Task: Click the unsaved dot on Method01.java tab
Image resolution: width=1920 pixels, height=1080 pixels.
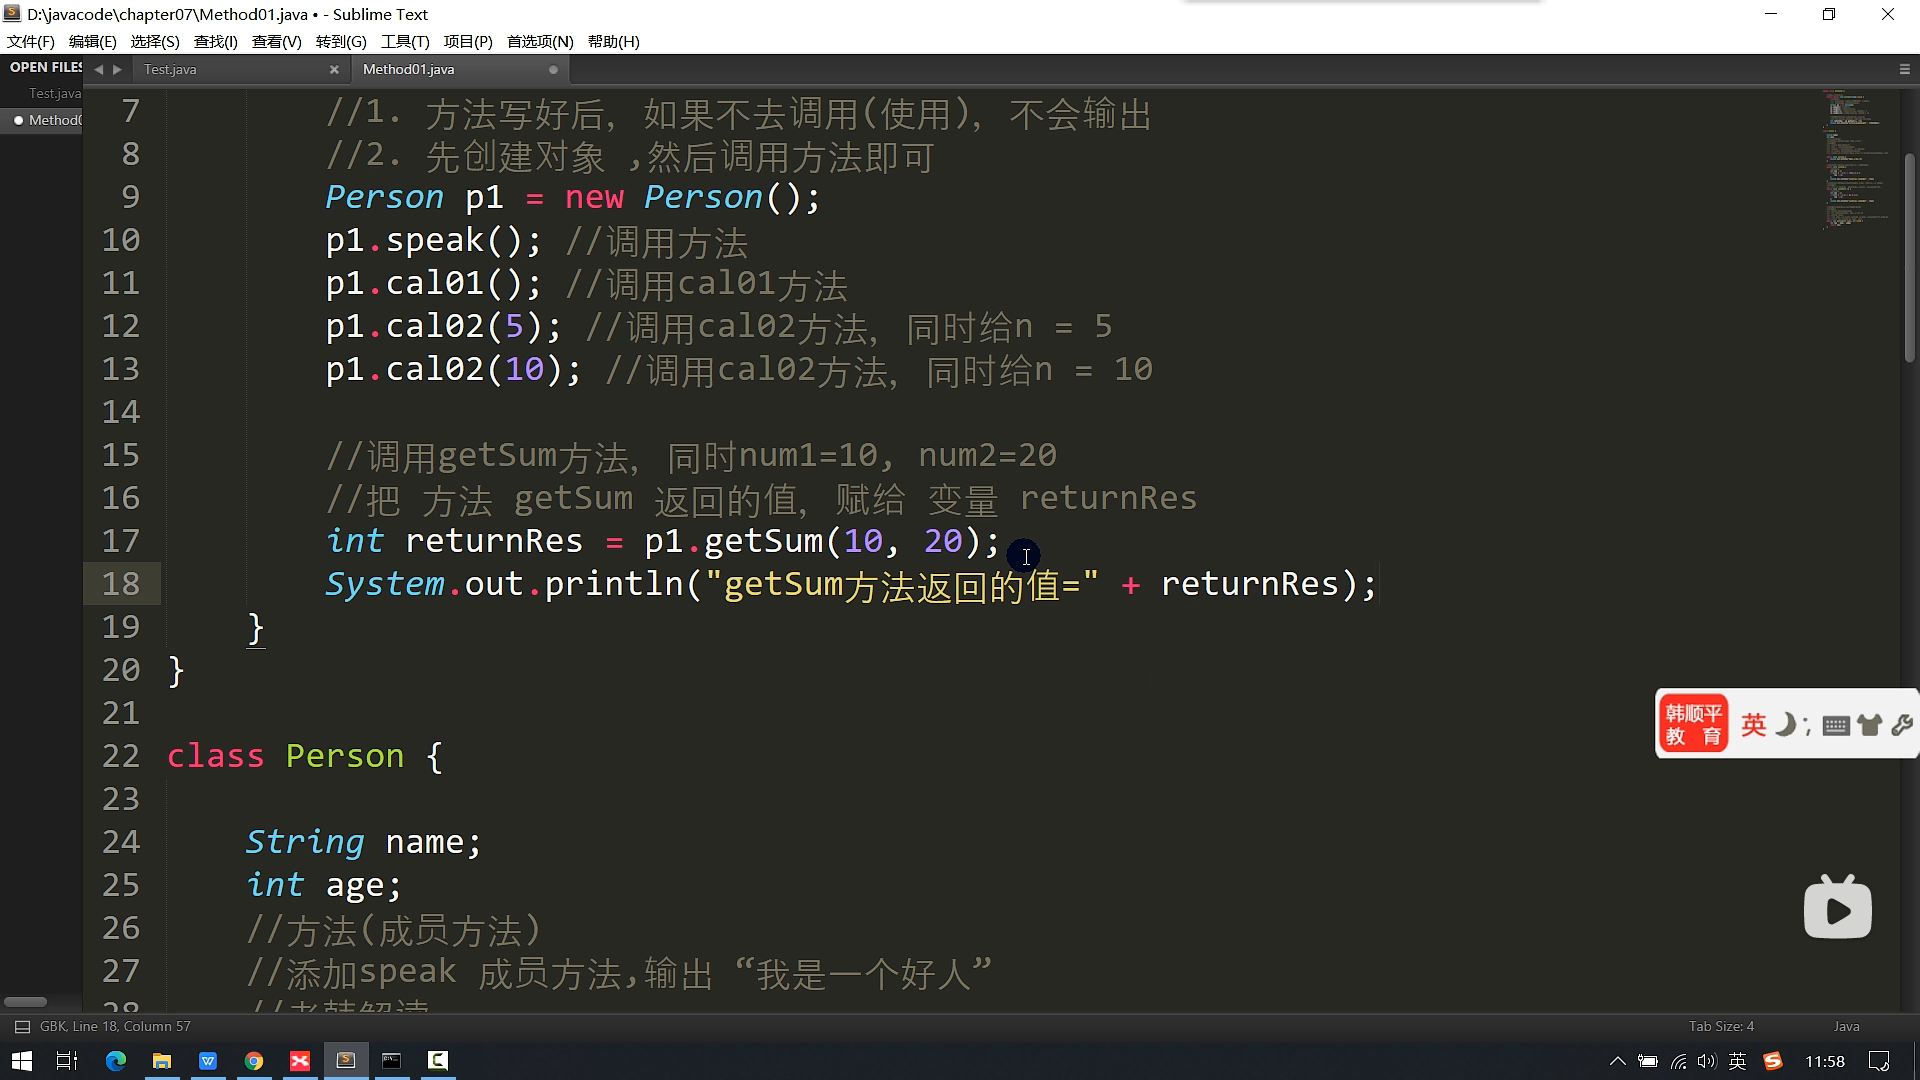Action: click(x=553, y=69)
